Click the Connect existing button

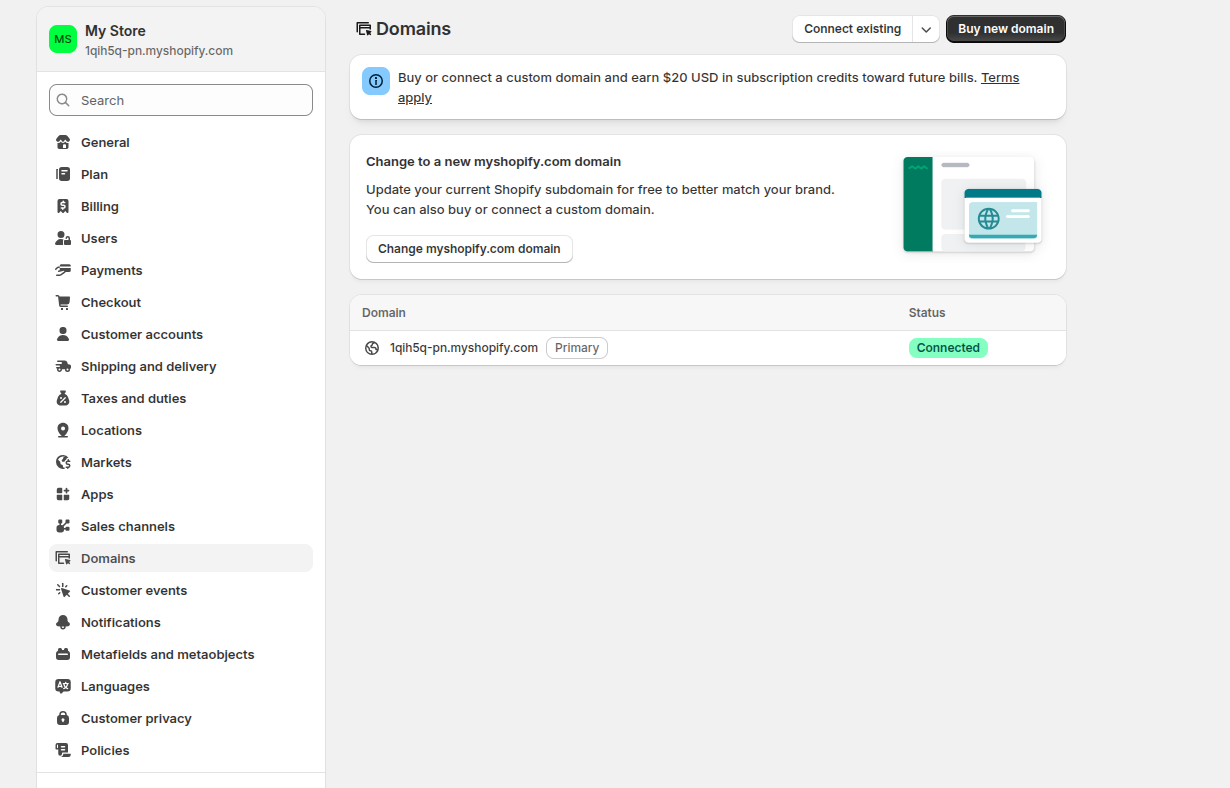(x=853, y=29)
